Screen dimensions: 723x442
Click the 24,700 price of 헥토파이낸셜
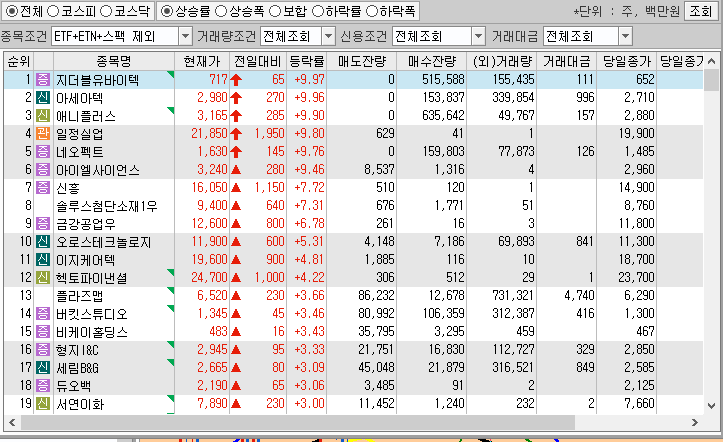click(209, 277)
